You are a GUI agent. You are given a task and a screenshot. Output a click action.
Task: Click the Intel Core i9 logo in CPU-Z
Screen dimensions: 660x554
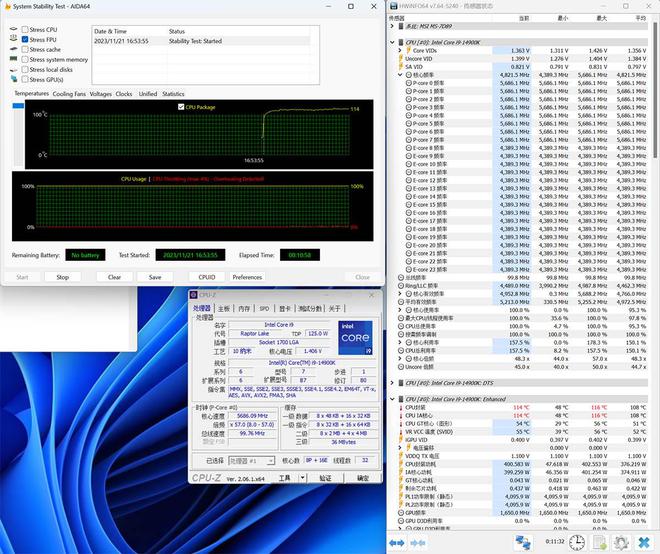tap(355, 338)
